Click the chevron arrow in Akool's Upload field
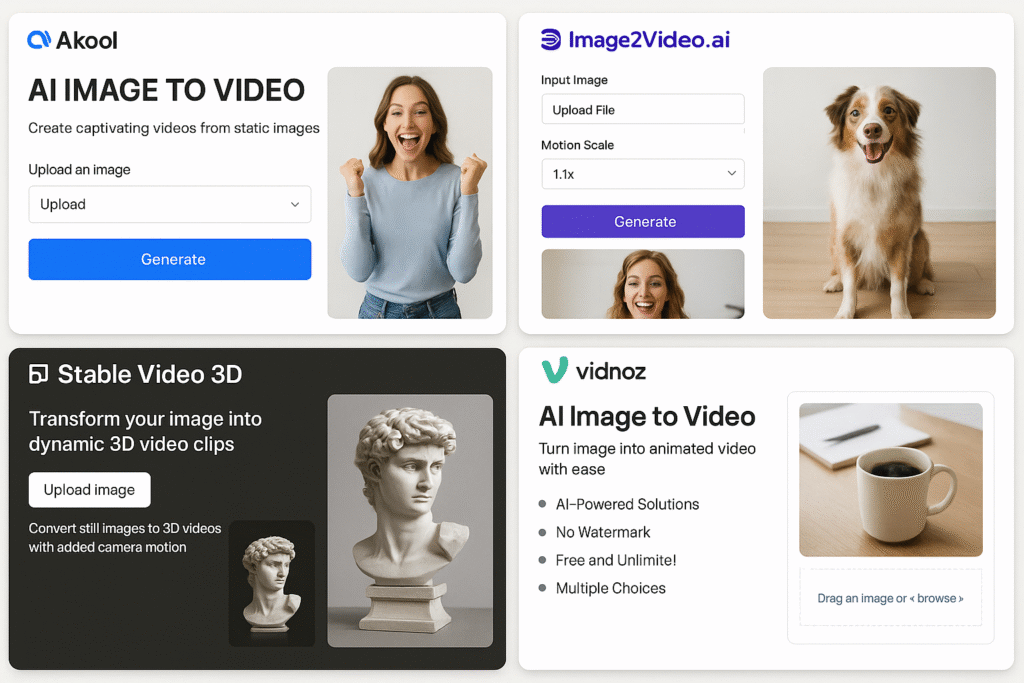 [295, 205]
